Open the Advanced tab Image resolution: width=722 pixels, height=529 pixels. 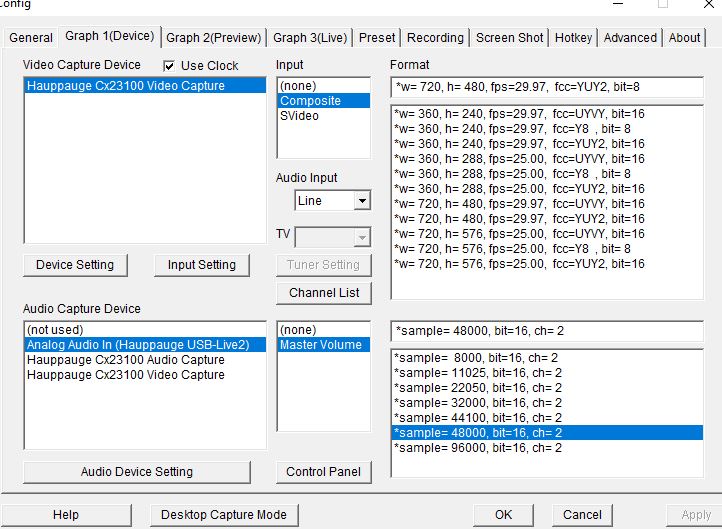click(630, 37)
